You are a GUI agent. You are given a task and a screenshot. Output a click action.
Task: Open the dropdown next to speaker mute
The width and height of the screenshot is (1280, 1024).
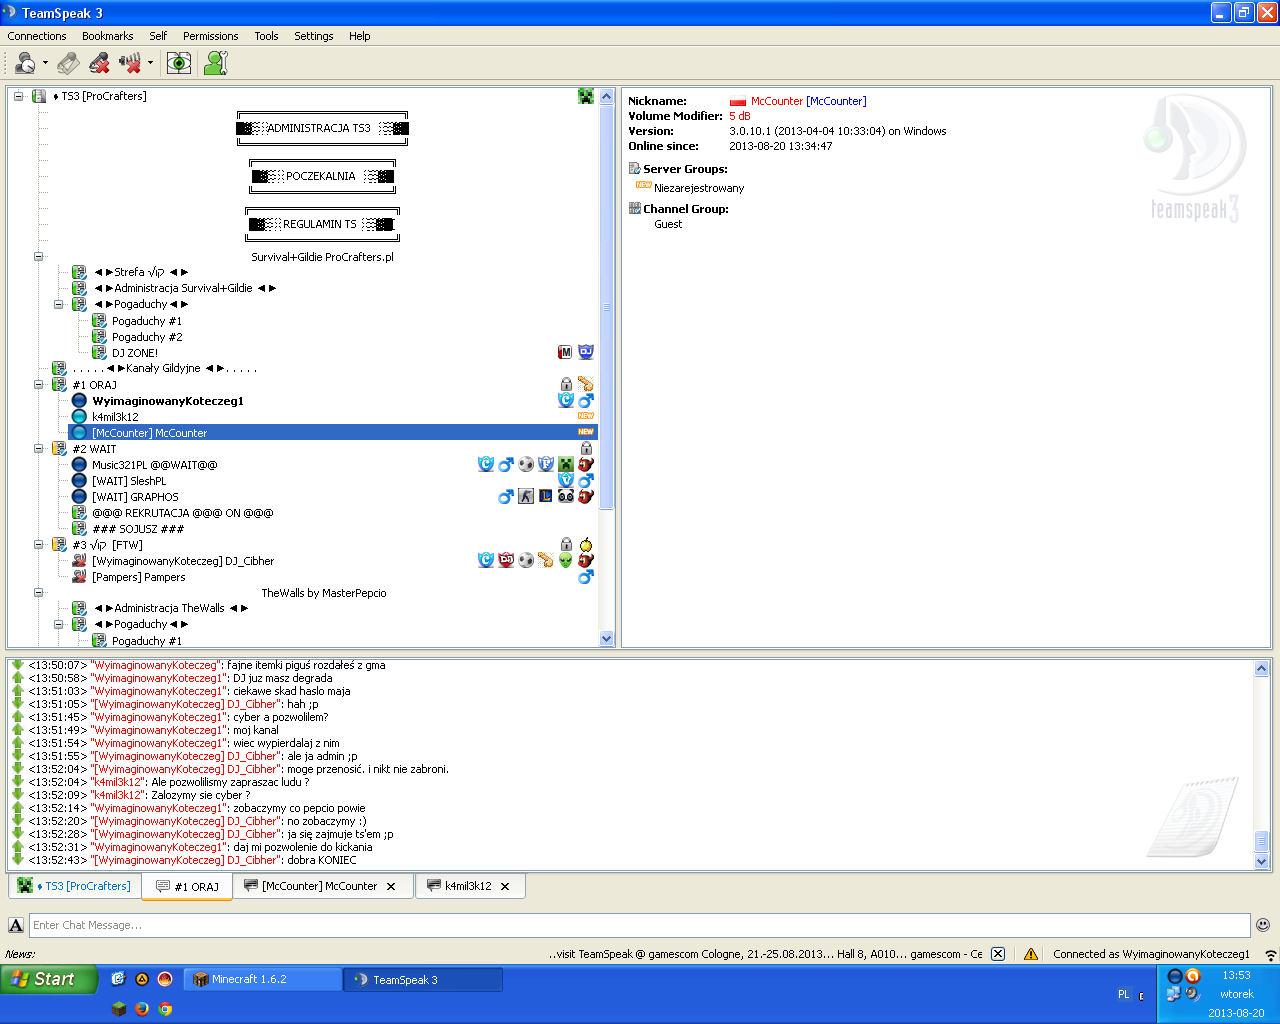tap(151, 63)
